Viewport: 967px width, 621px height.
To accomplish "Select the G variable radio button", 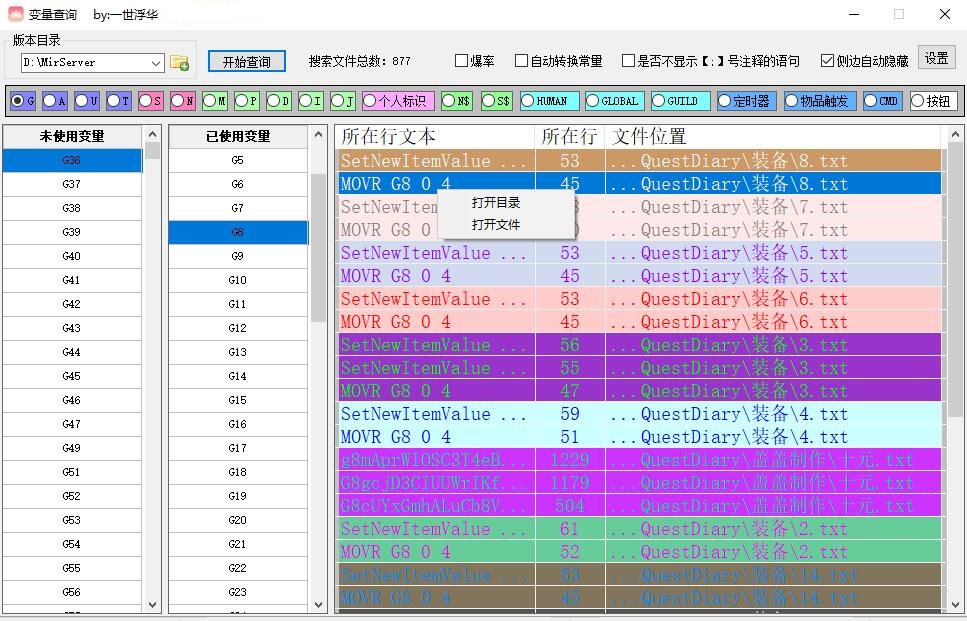I will [x=23, y=101].
